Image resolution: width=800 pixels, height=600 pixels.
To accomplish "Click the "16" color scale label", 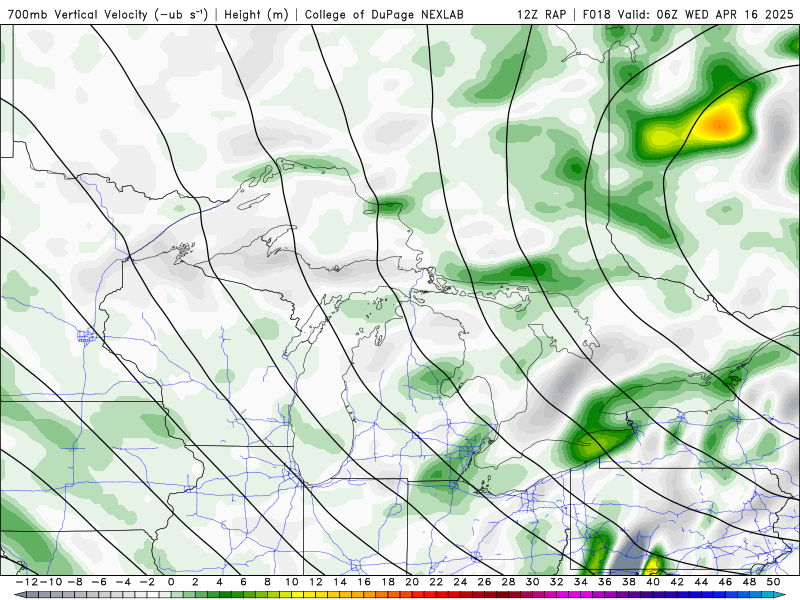I will [364, 582].
